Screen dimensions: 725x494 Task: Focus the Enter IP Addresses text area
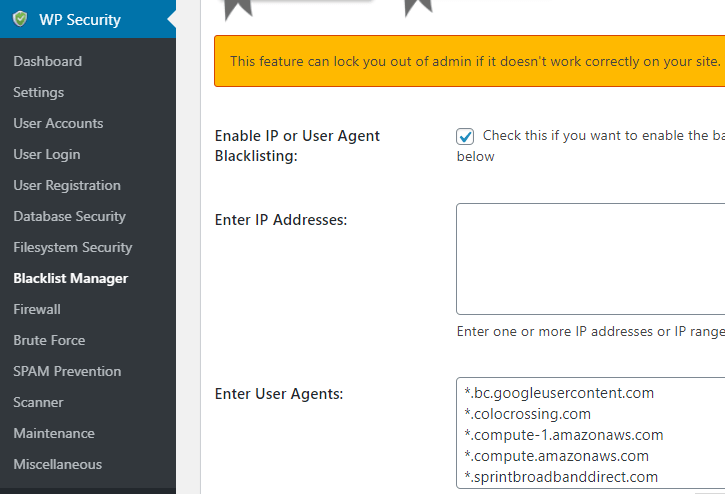click(x=590, y=259)
